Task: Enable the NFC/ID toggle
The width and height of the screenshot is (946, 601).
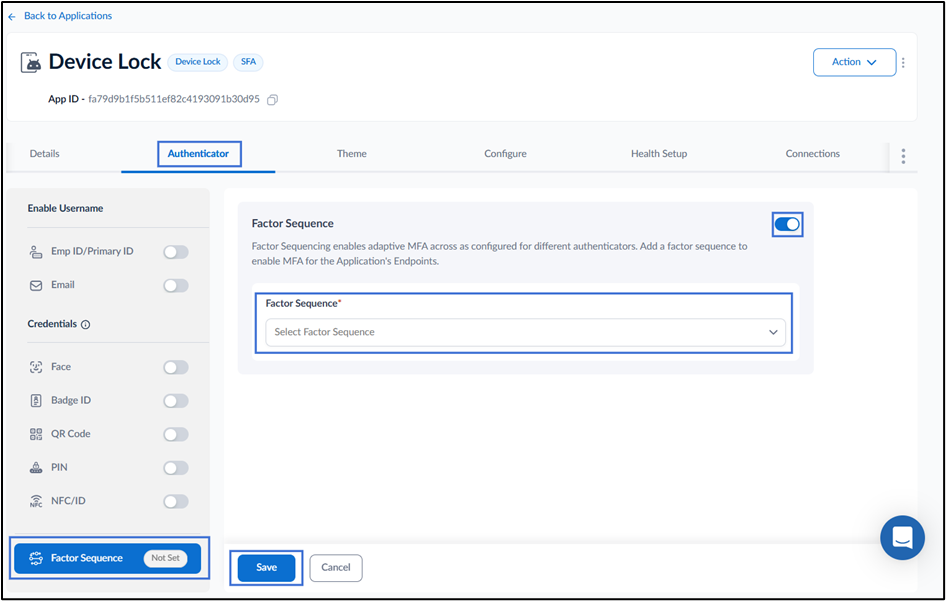Action: (176, 501)
